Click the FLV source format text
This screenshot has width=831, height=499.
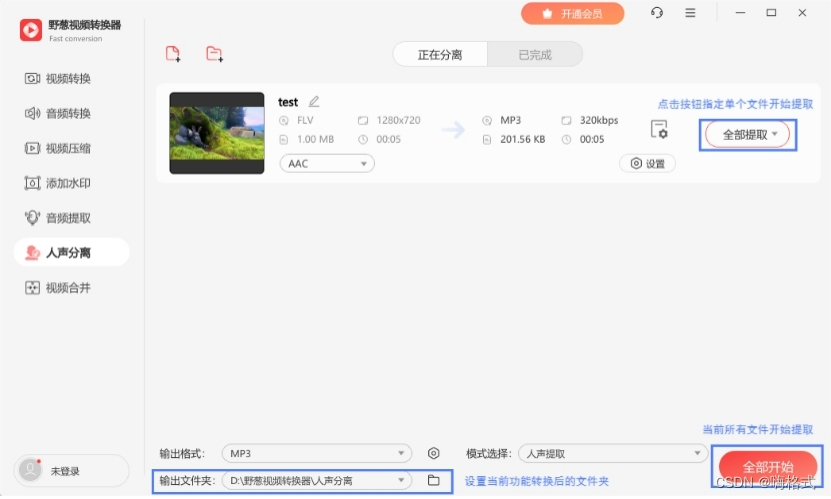pos(305,120)
